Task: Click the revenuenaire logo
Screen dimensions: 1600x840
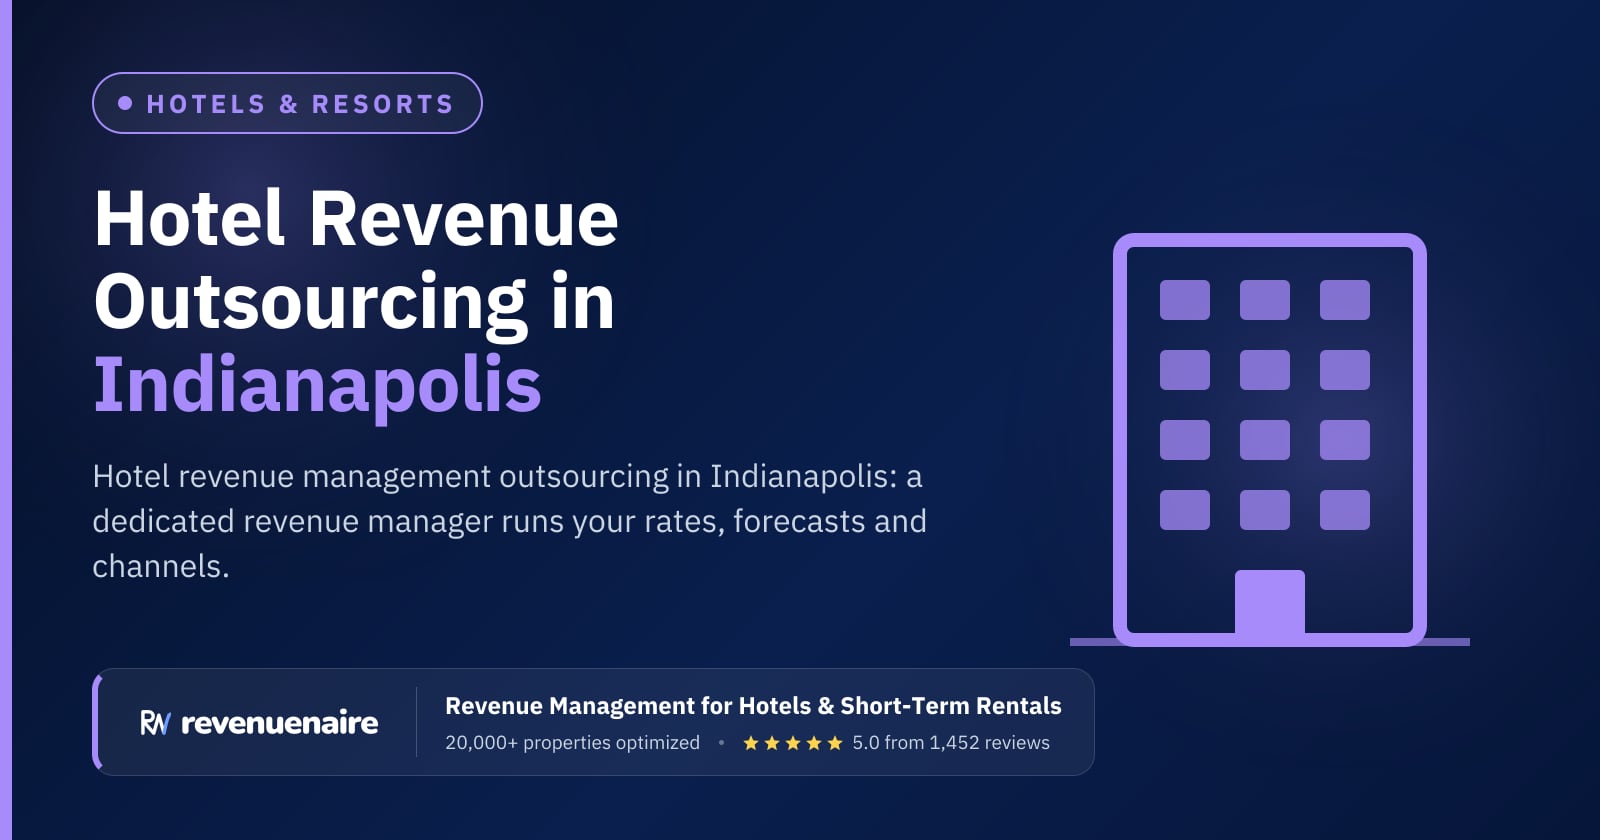Action: point(259,722)
